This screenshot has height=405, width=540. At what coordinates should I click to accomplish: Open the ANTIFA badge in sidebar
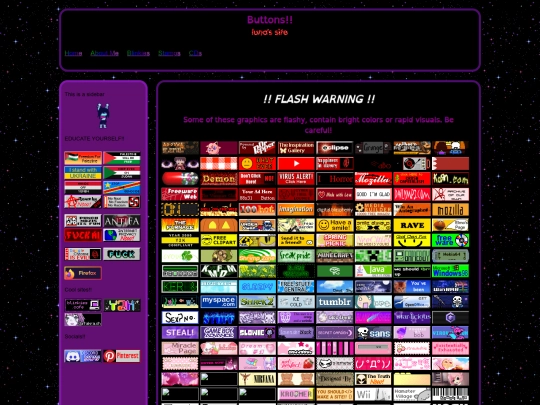tap(122, 221)
